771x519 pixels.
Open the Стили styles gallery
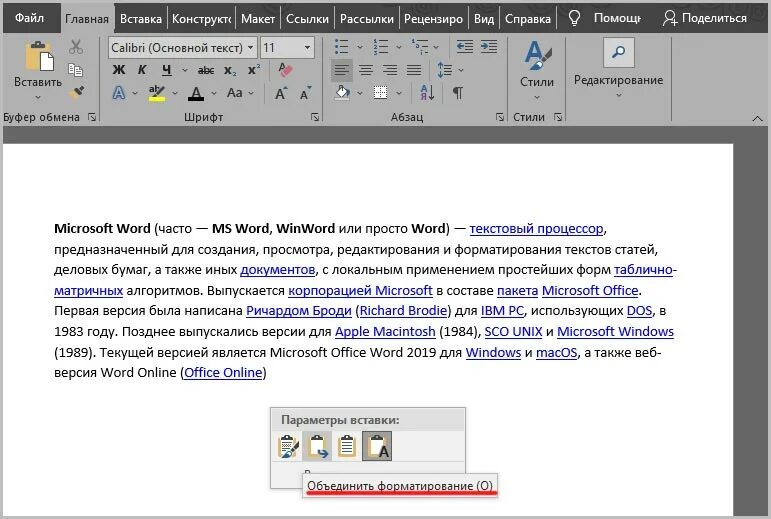pyautogui.click(x=537, y=69)
